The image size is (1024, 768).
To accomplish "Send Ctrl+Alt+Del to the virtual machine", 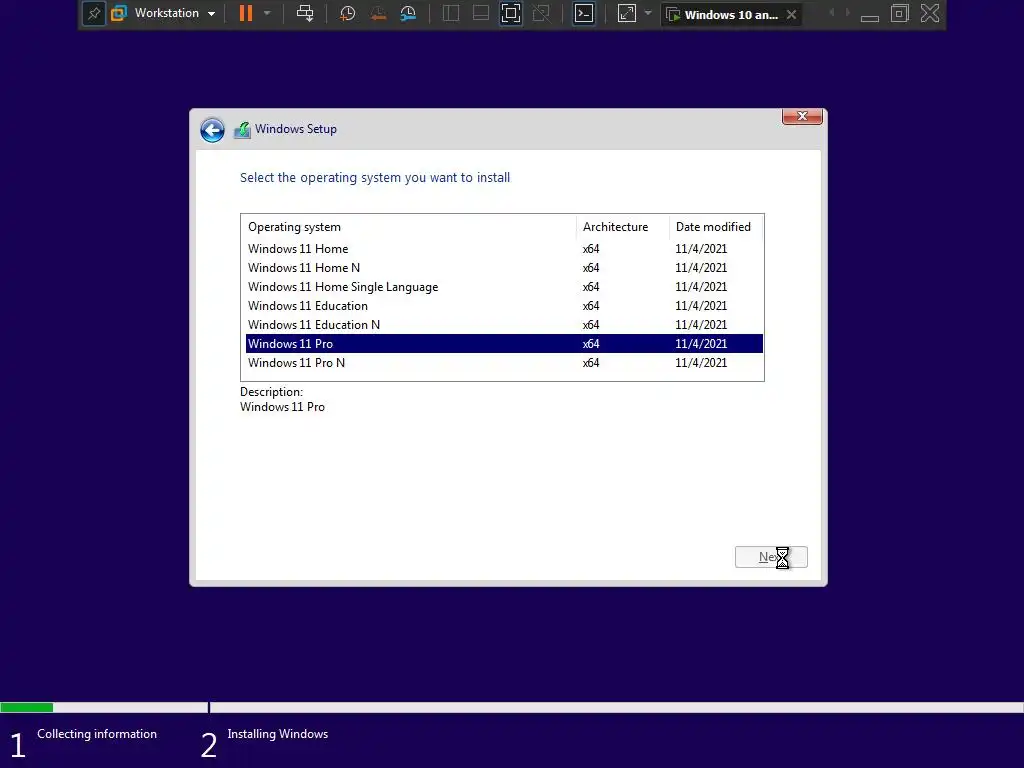I will point(305,13).
